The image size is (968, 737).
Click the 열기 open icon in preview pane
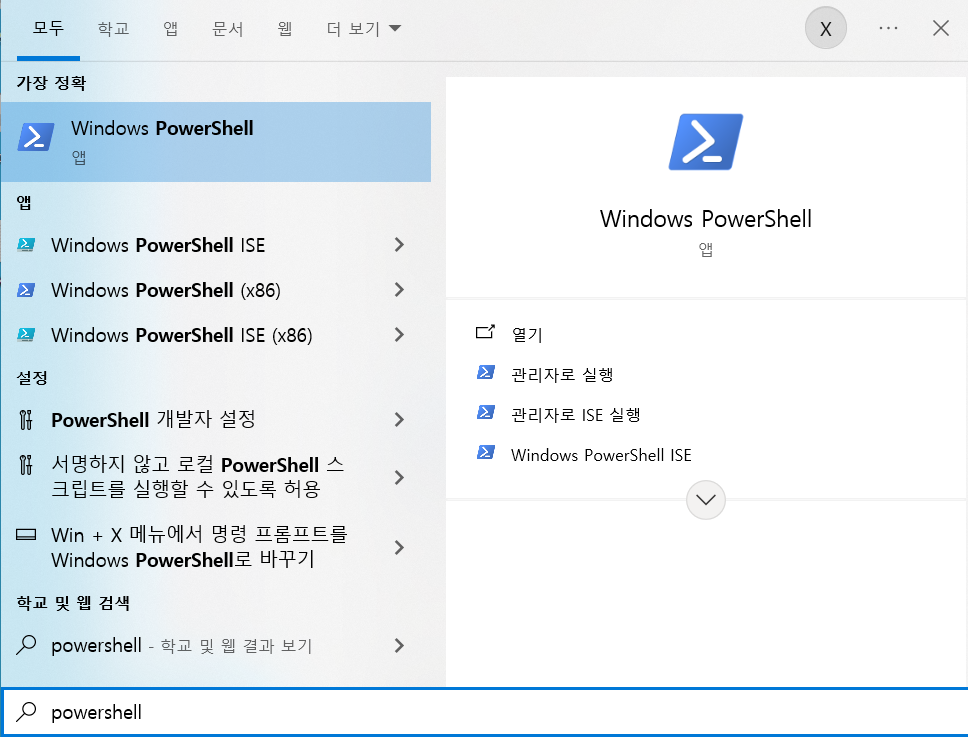coord(485,332)
